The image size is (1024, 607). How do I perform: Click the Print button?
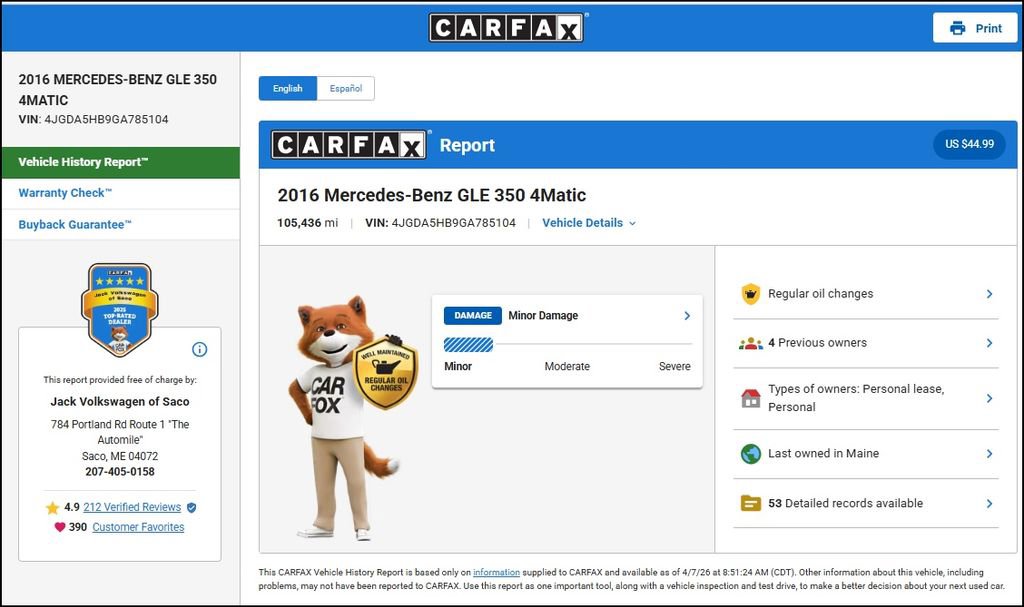(975, 28)
